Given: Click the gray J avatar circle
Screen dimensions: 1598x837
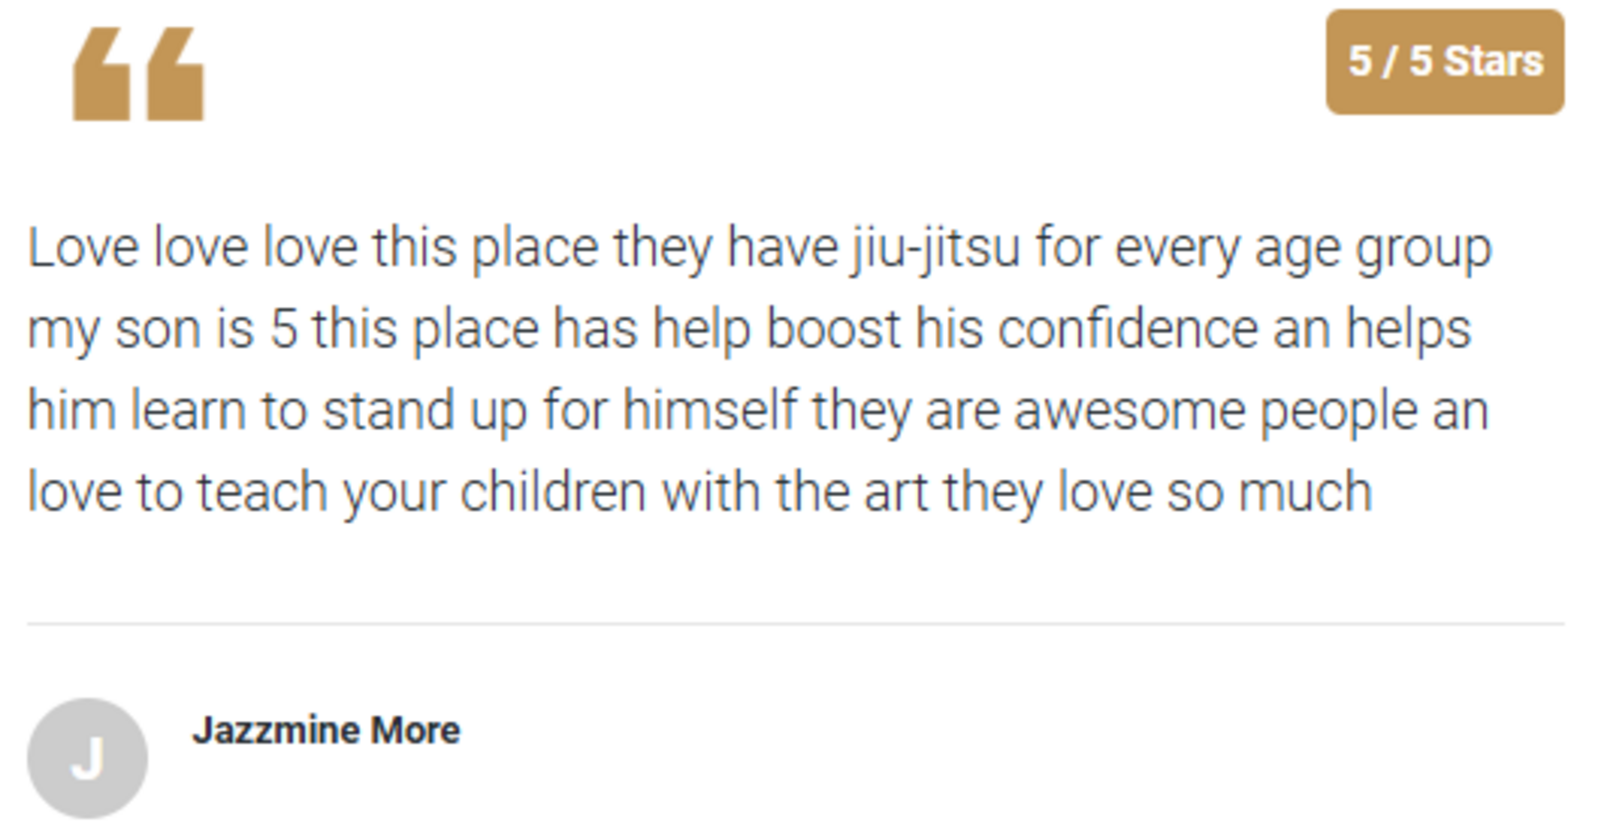Looking at the screenshot, I should click(88, 757).
